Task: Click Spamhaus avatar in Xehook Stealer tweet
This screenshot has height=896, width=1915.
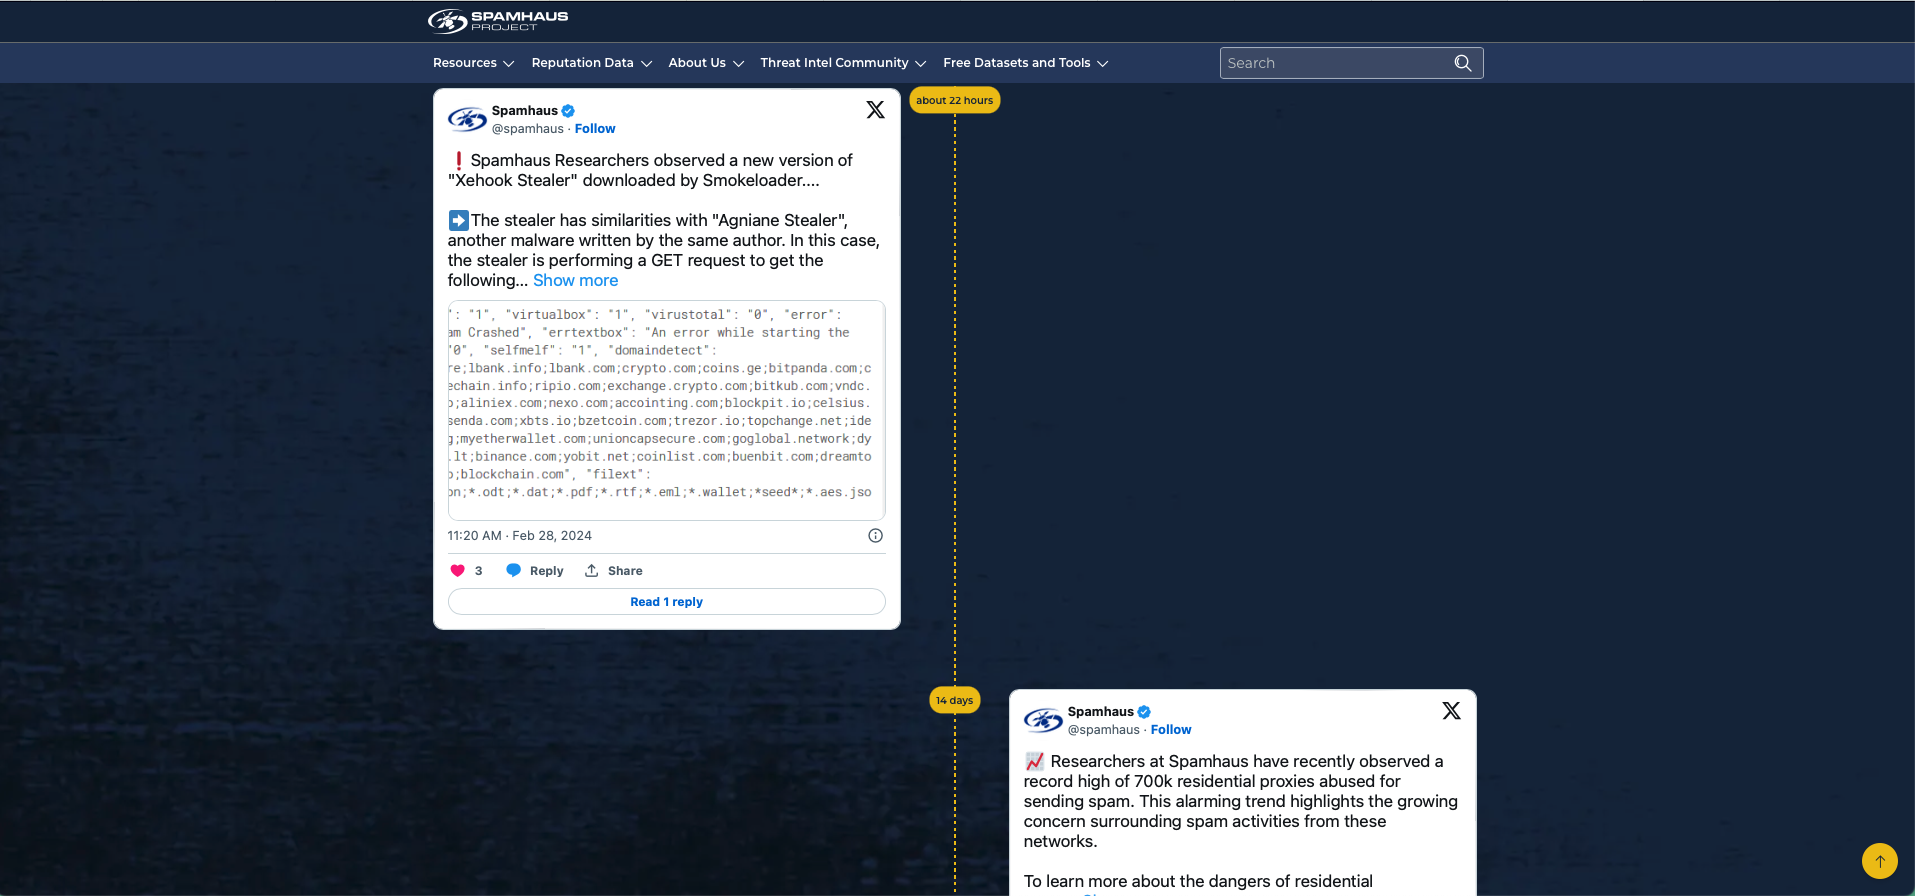Action: (467, 119)
